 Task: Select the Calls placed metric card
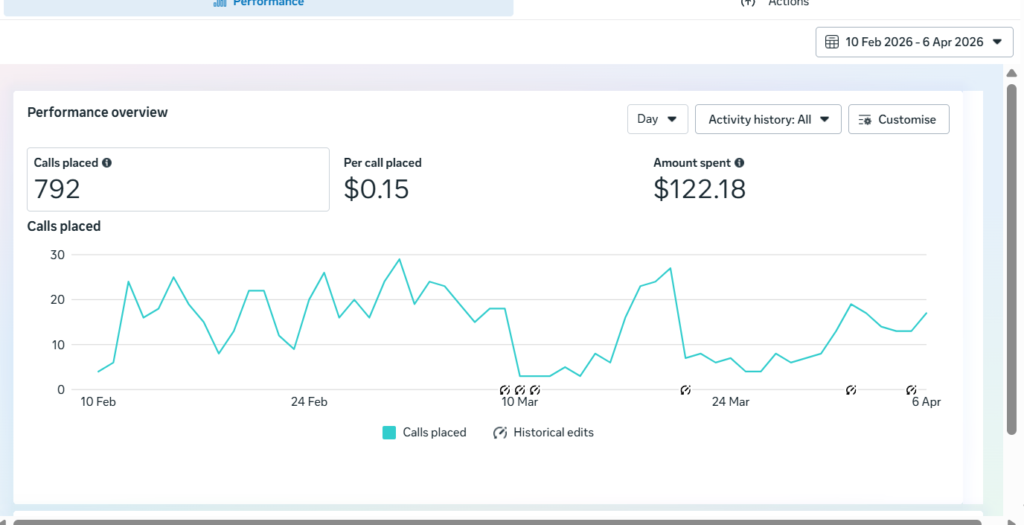pyautogui.click(x=178, y=180)
